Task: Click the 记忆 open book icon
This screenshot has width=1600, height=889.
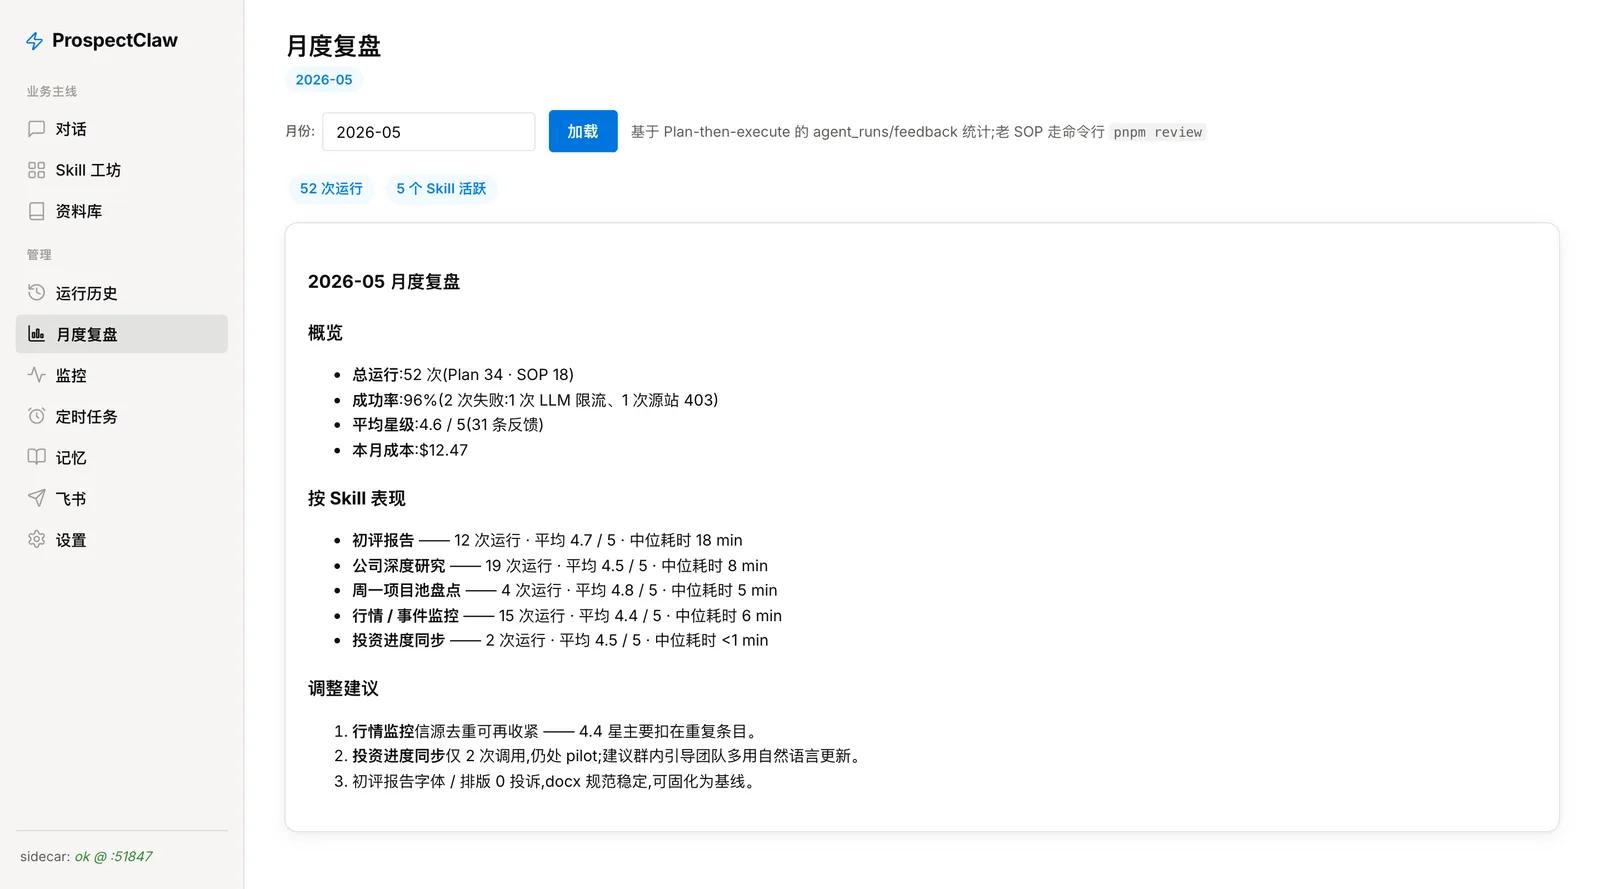Action: point(37,457)
